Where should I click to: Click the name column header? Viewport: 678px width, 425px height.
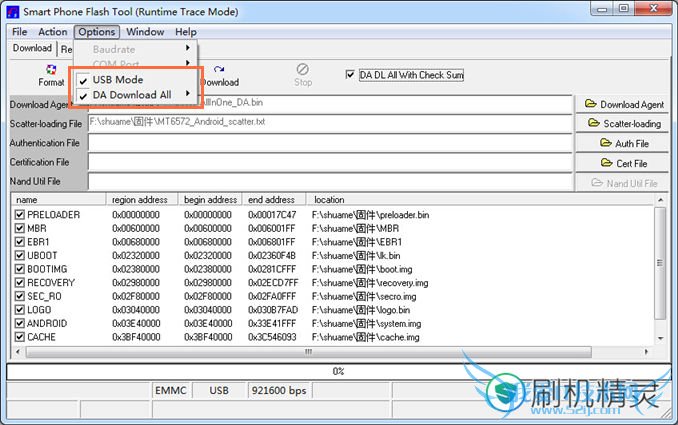point(59,200)
